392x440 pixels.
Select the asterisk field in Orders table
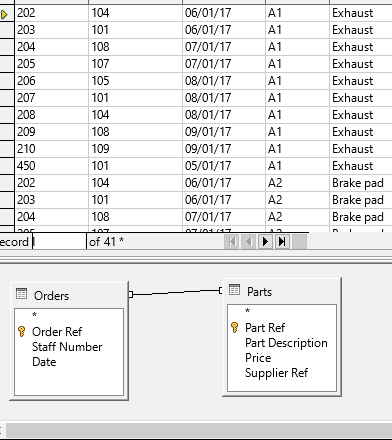[x=34, y=315]
